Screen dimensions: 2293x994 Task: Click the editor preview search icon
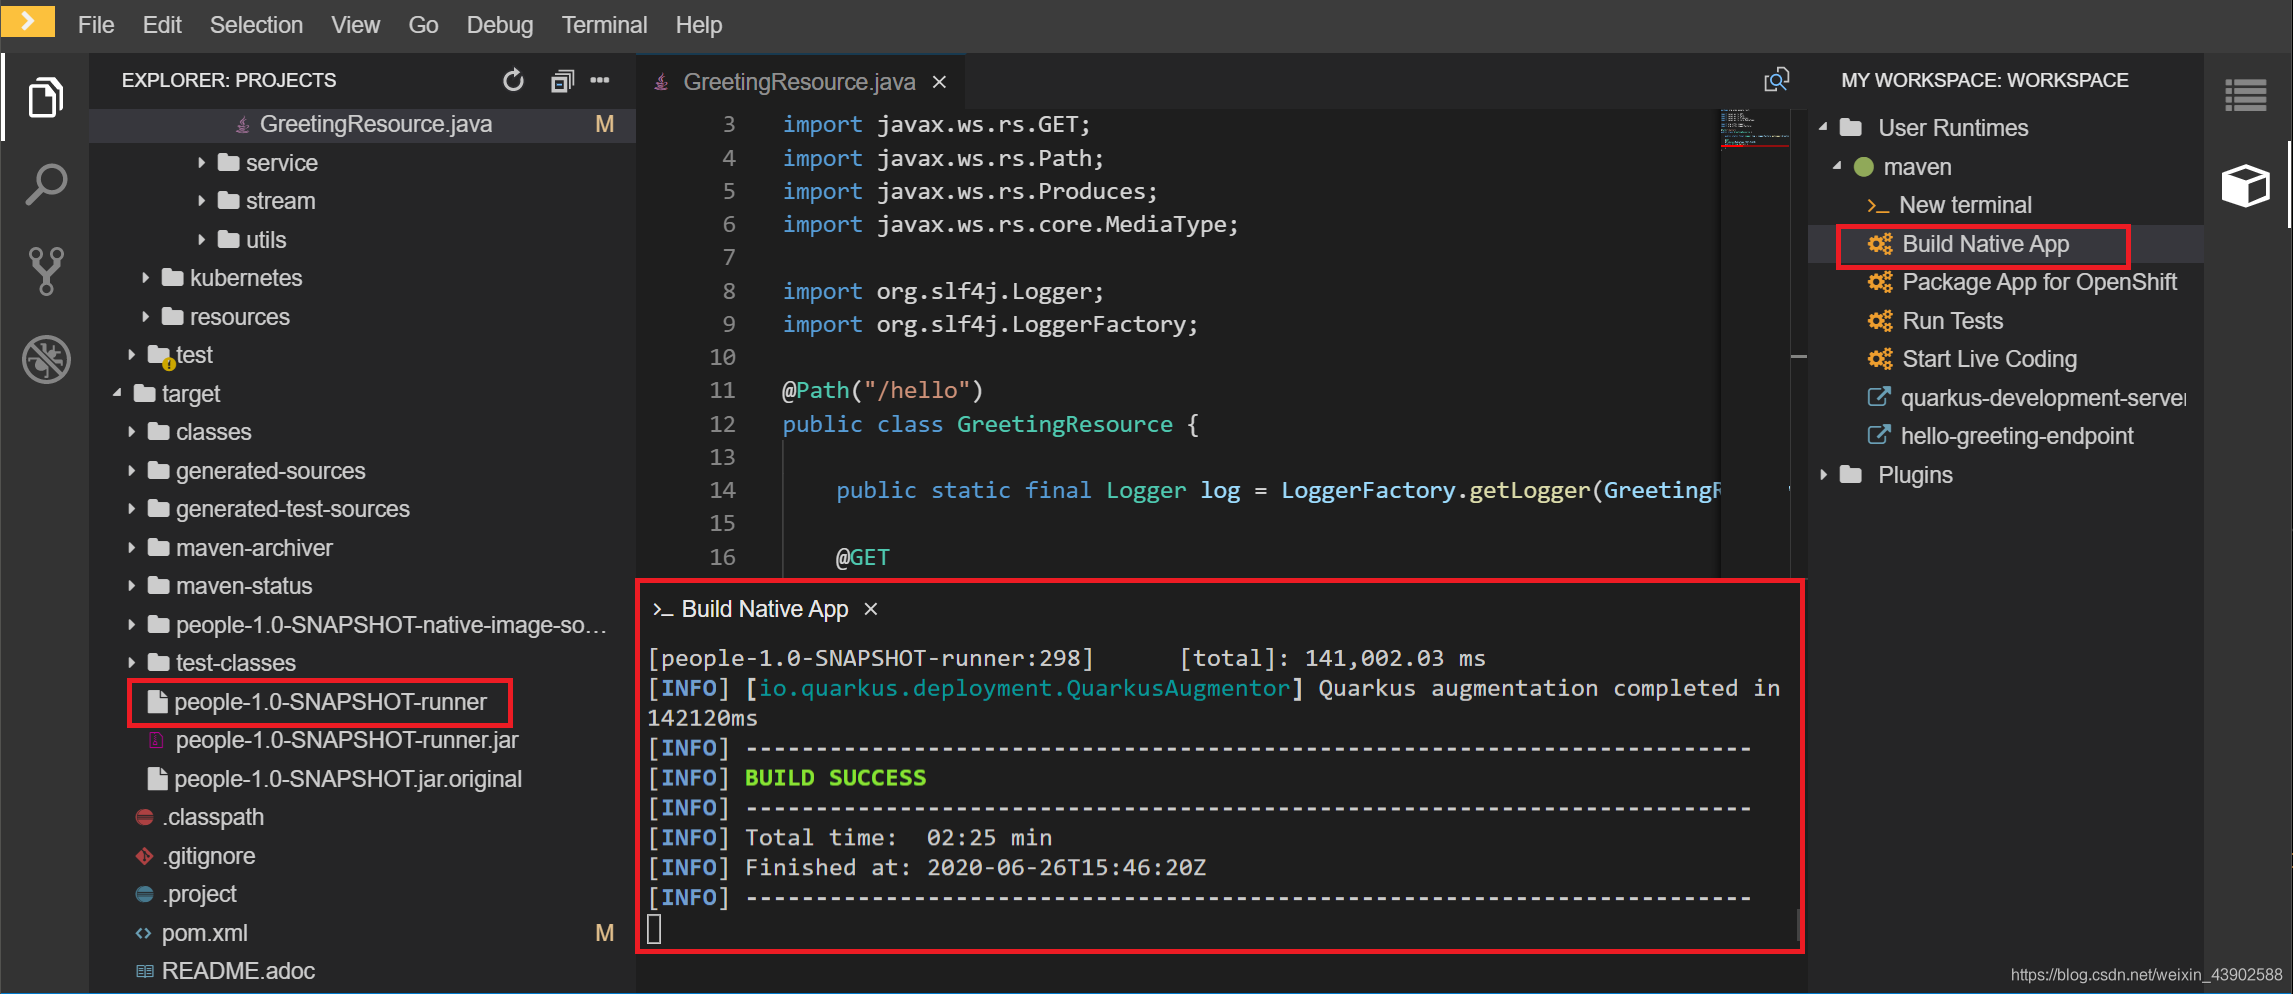tap(1776, 80)
